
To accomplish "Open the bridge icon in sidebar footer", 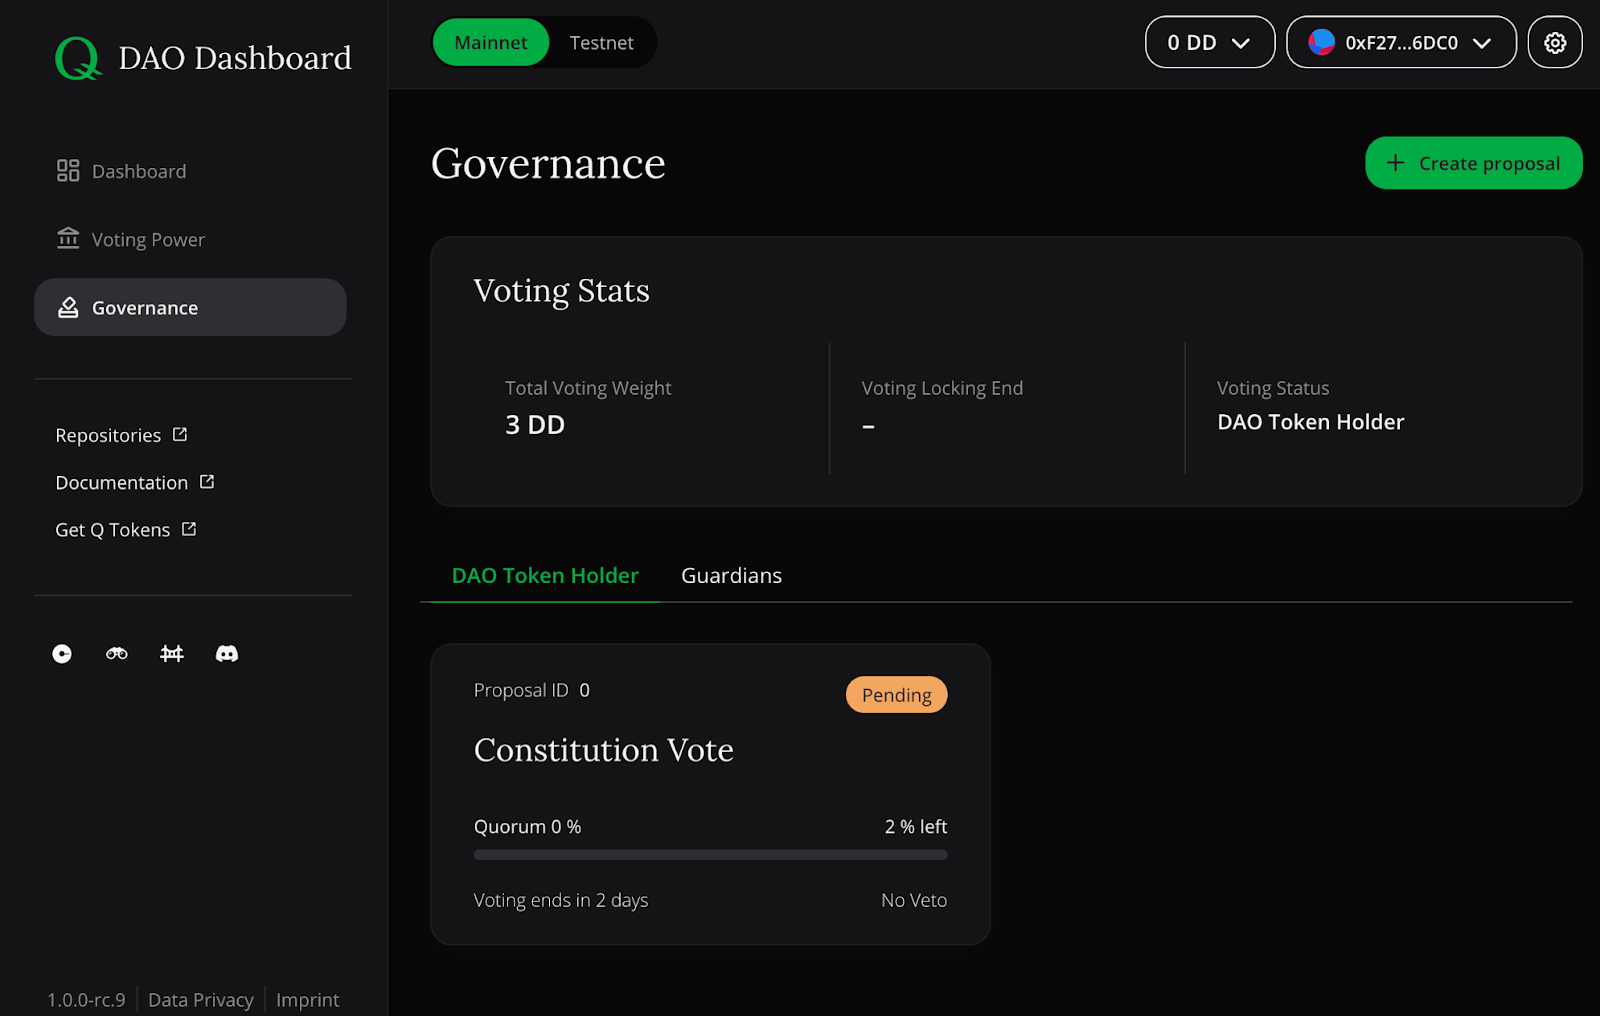I will (x=171, y=653).
